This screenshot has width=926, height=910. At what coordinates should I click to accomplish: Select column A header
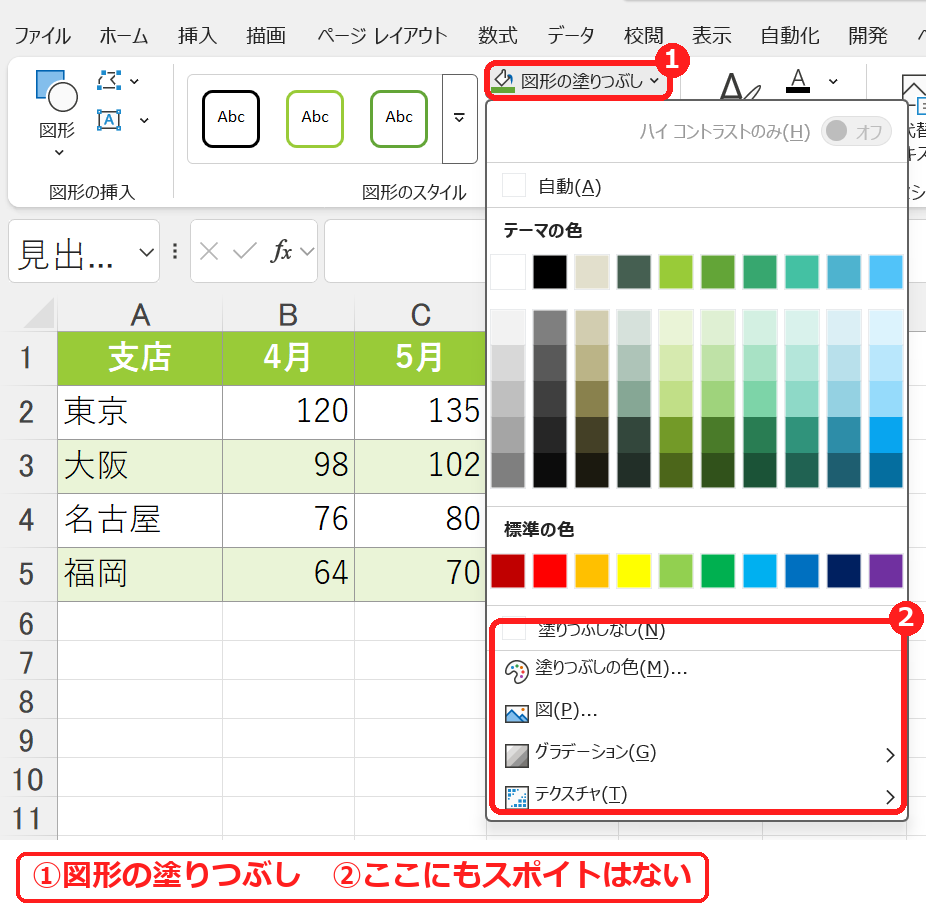[x=140, y=314]
